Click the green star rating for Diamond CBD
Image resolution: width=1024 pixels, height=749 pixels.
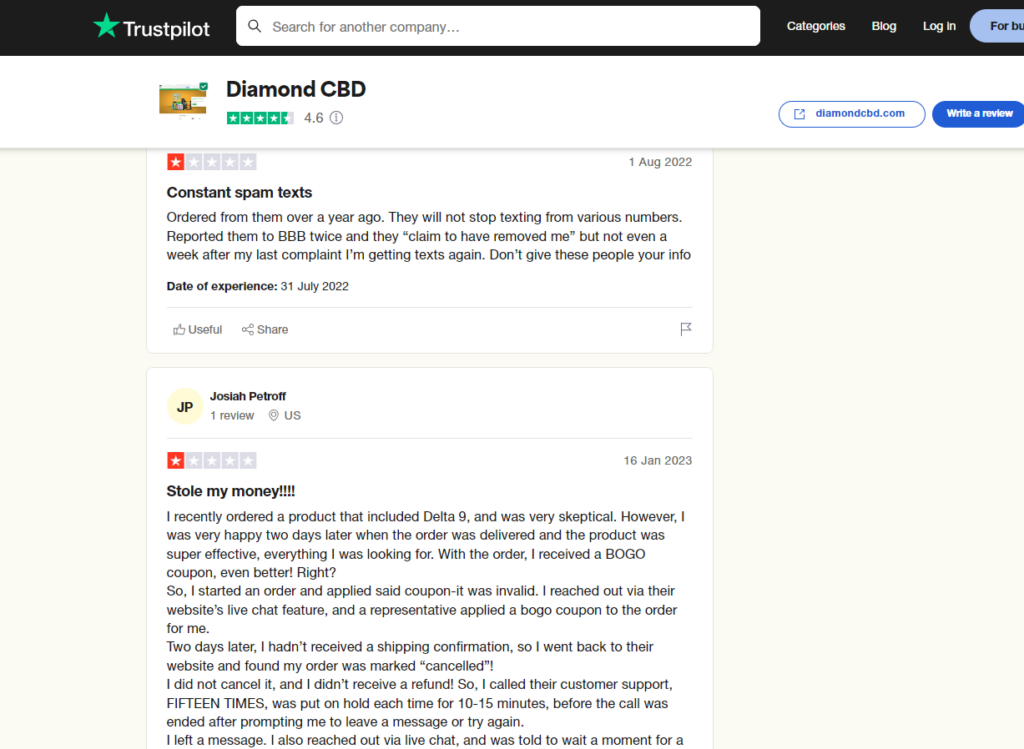coord(260,118)
